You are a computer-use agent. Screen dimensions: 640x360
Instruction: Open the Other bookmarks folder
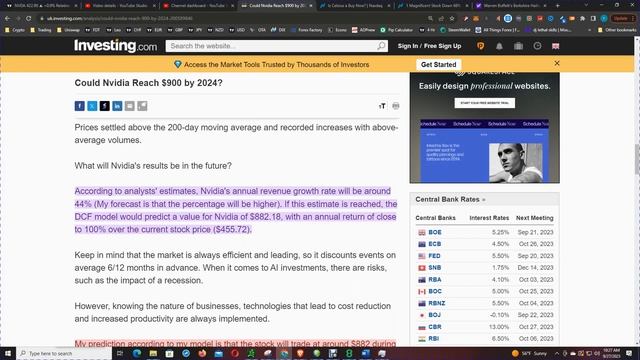pos(616,30)
